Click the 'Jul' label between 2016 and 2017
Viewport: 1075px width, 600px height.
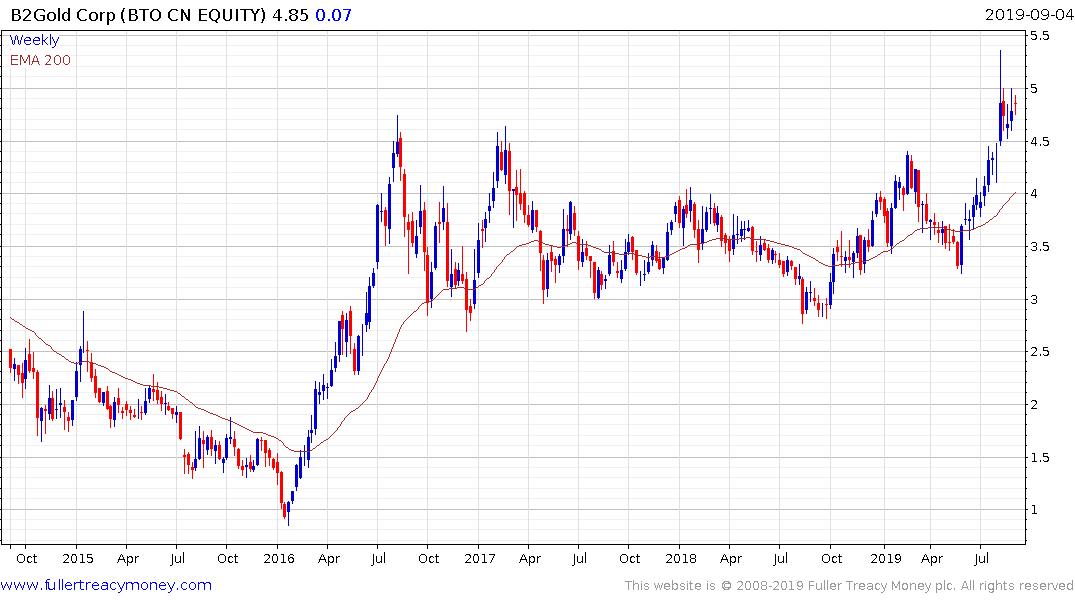coord(378,558)
